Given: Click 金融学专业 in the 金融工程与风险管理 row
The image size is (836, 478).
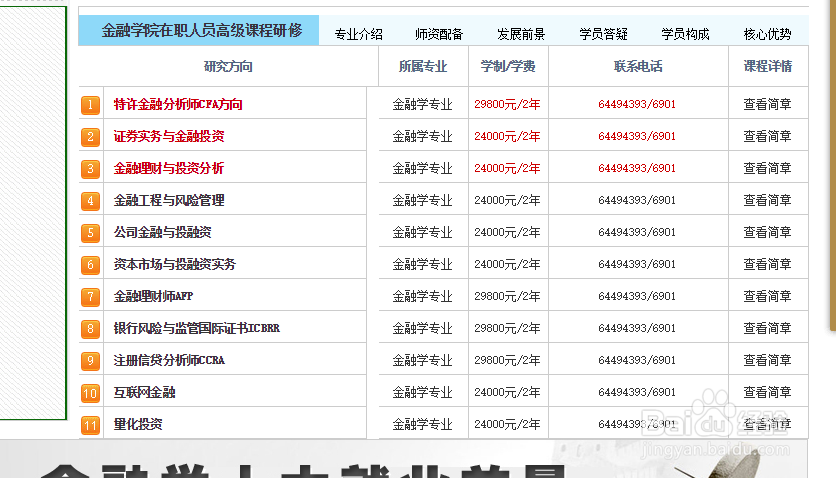Looking at the screenshot, I should point(422,200).
